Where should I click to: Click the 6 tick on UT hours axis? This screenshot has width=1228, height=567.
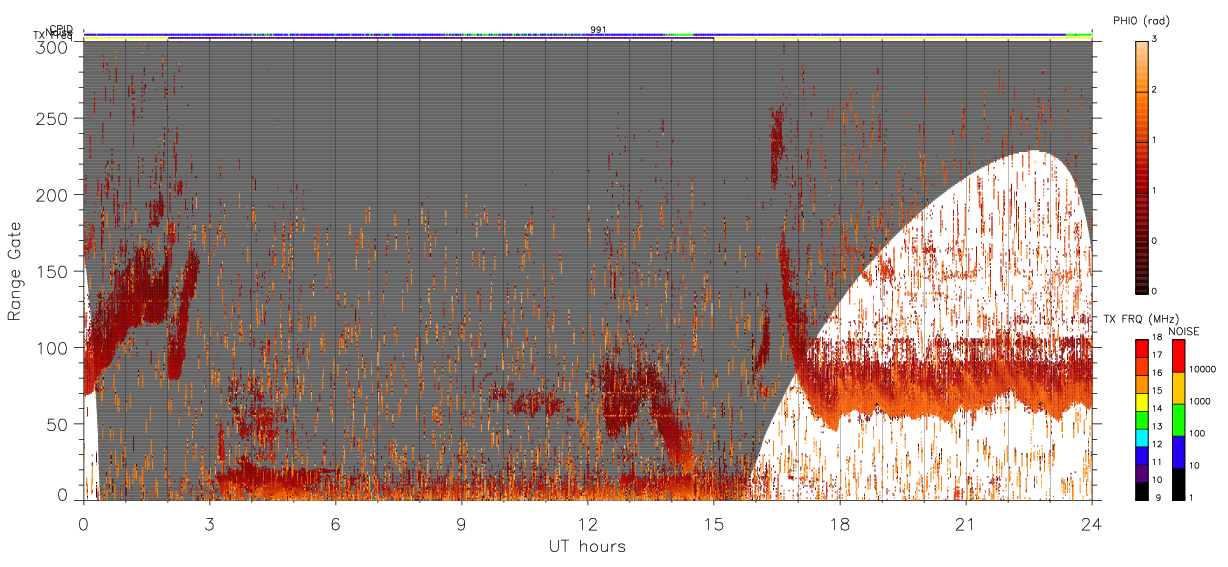pyautogui.click(x=335, y=523)
